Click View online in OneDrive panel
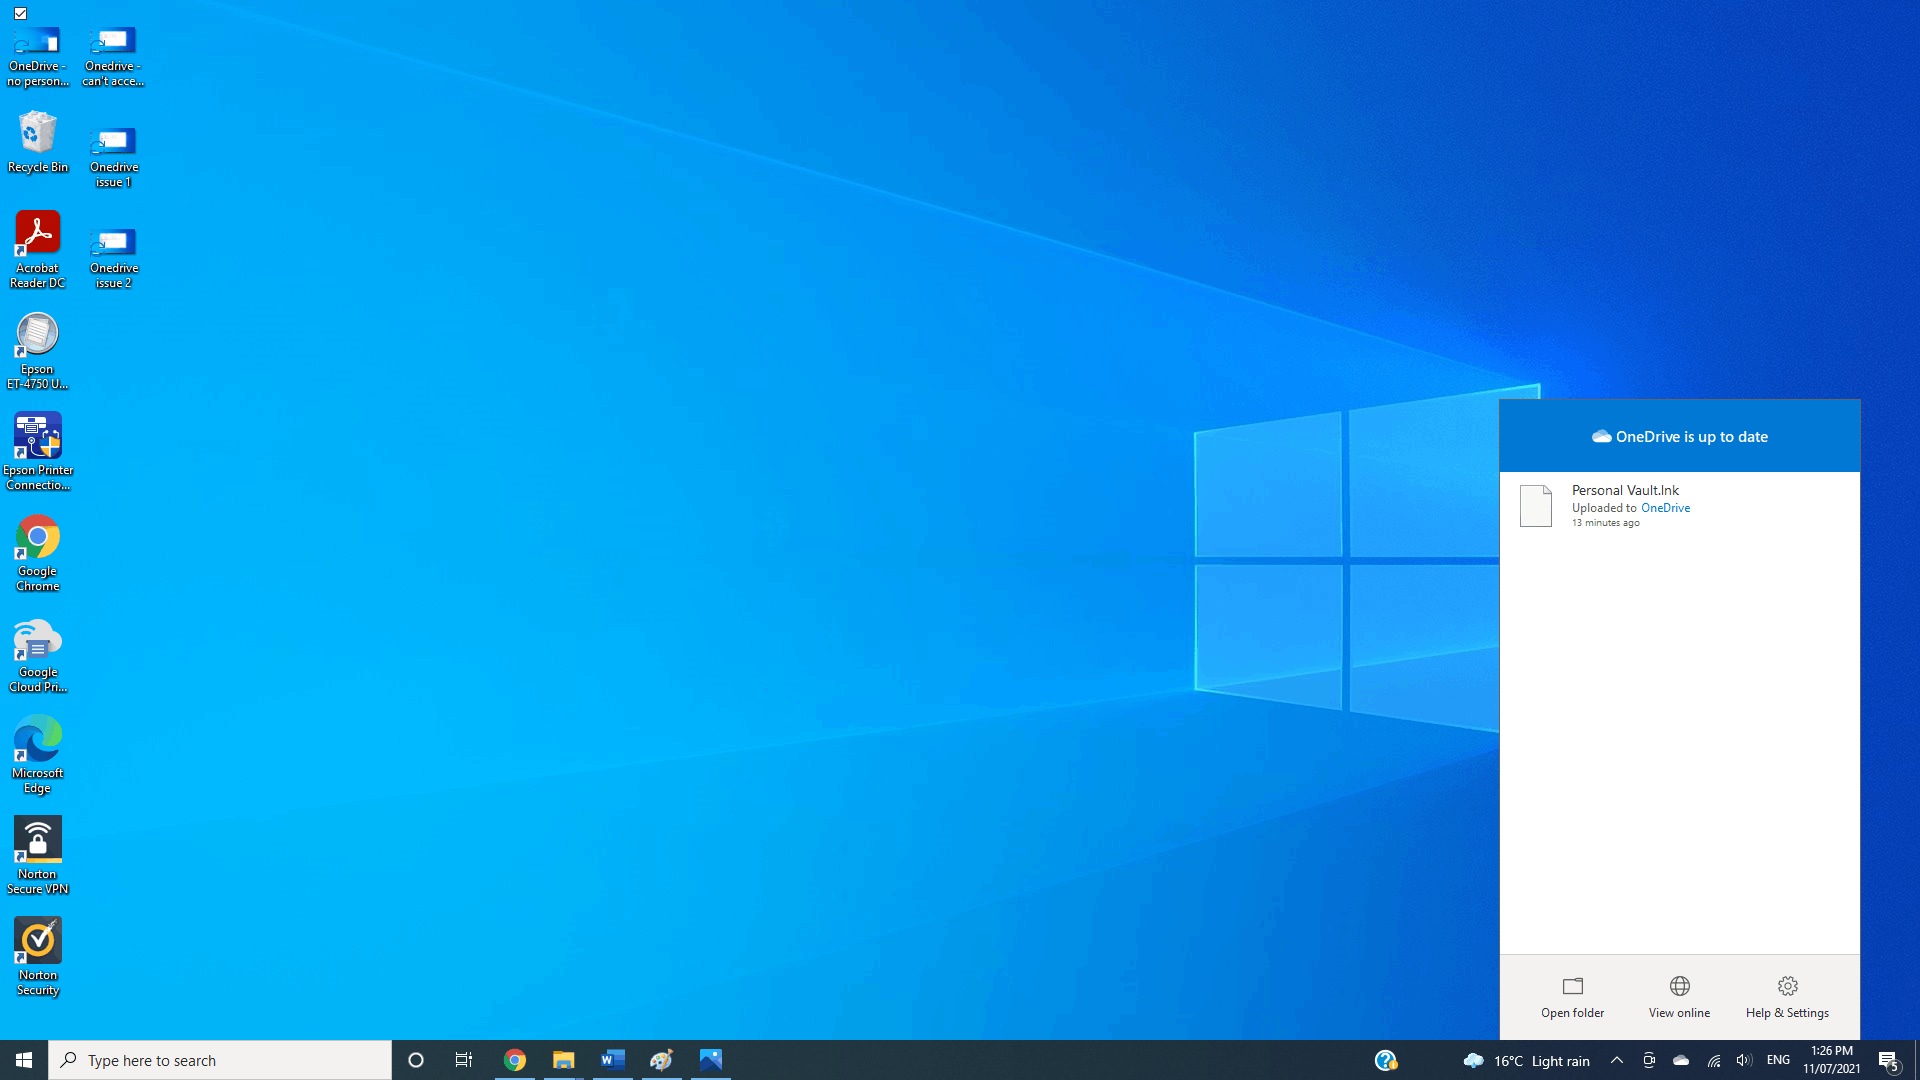This screenshot has width=1920, height=1080. (x=1679, y=997)
